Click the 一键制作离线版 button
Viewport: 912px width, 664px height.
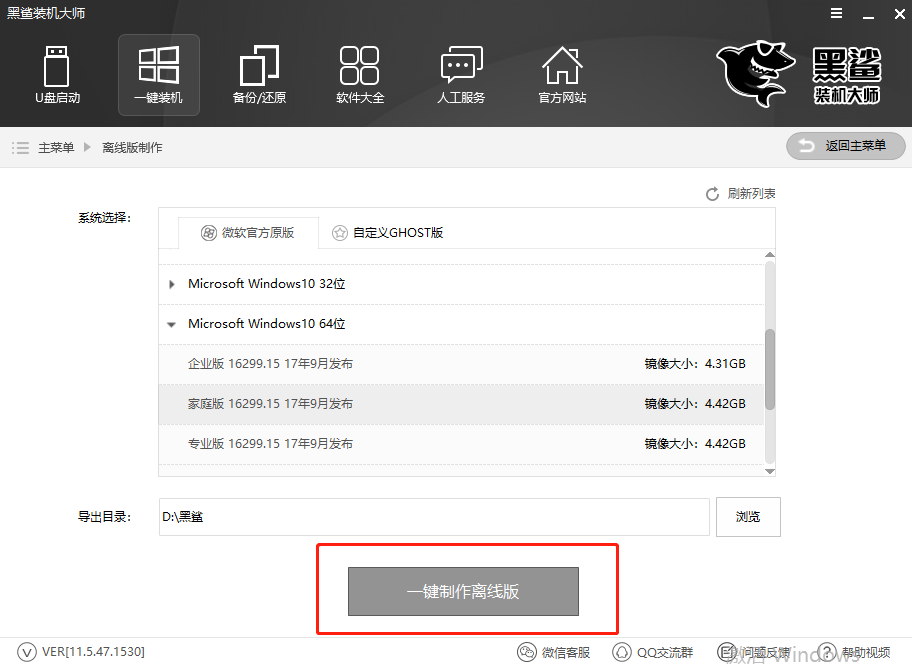[x=463, y=591]
